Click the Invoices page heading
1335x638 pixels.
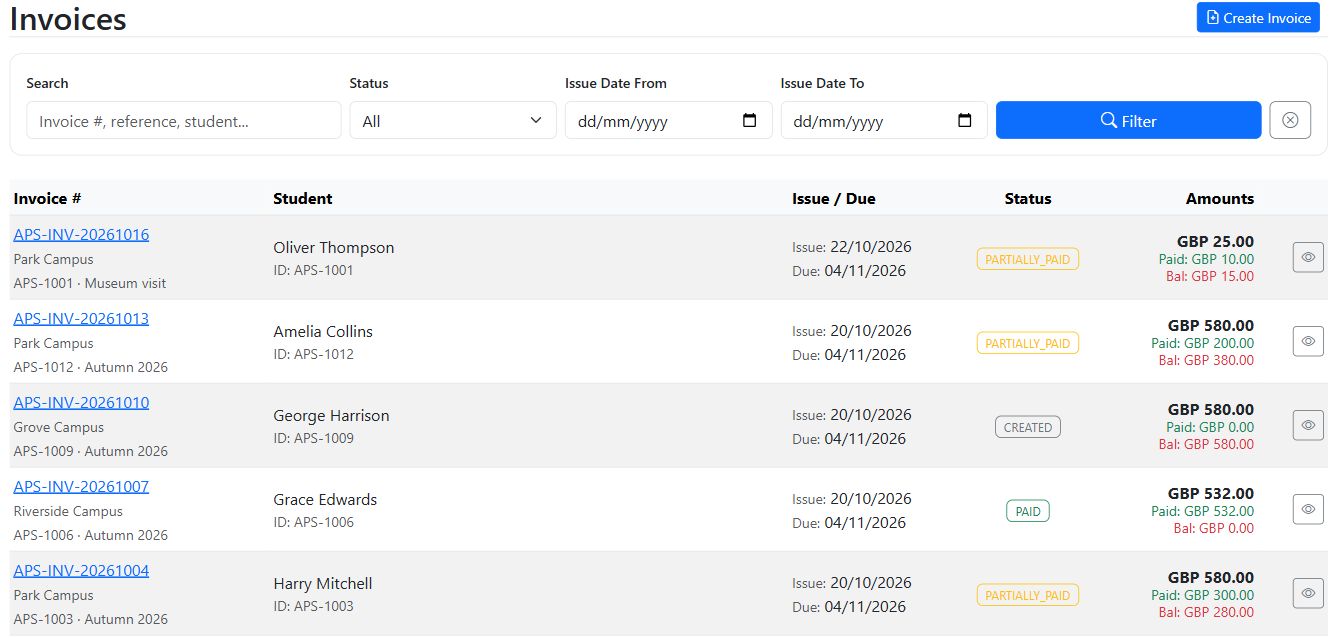(68, 18)
